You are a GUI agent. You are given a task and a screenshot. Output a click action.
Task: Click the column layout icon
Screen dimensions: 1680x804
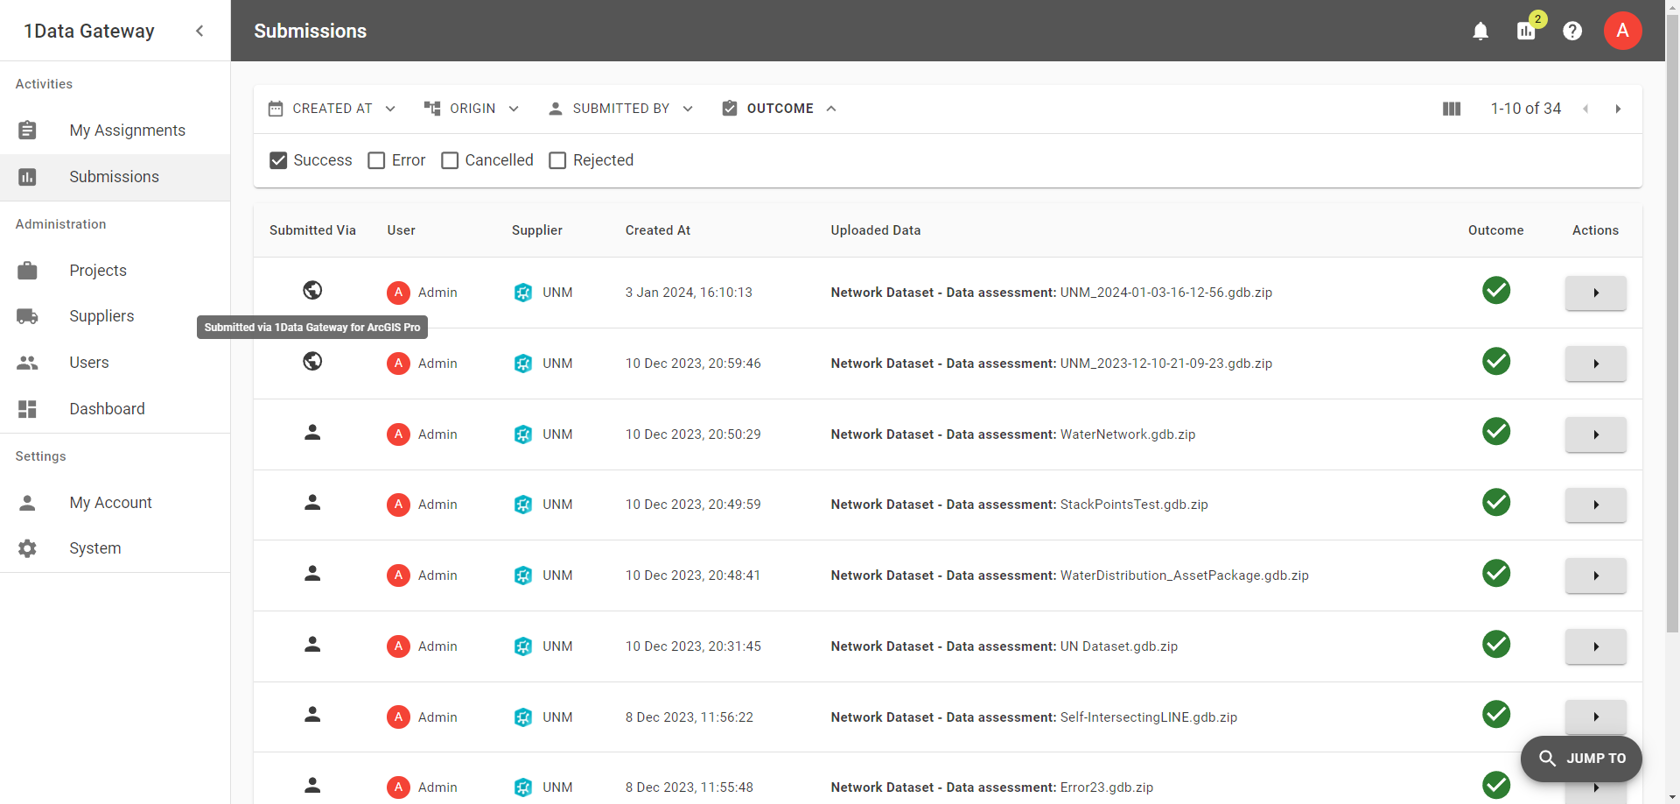click(x=1451, y=109)
